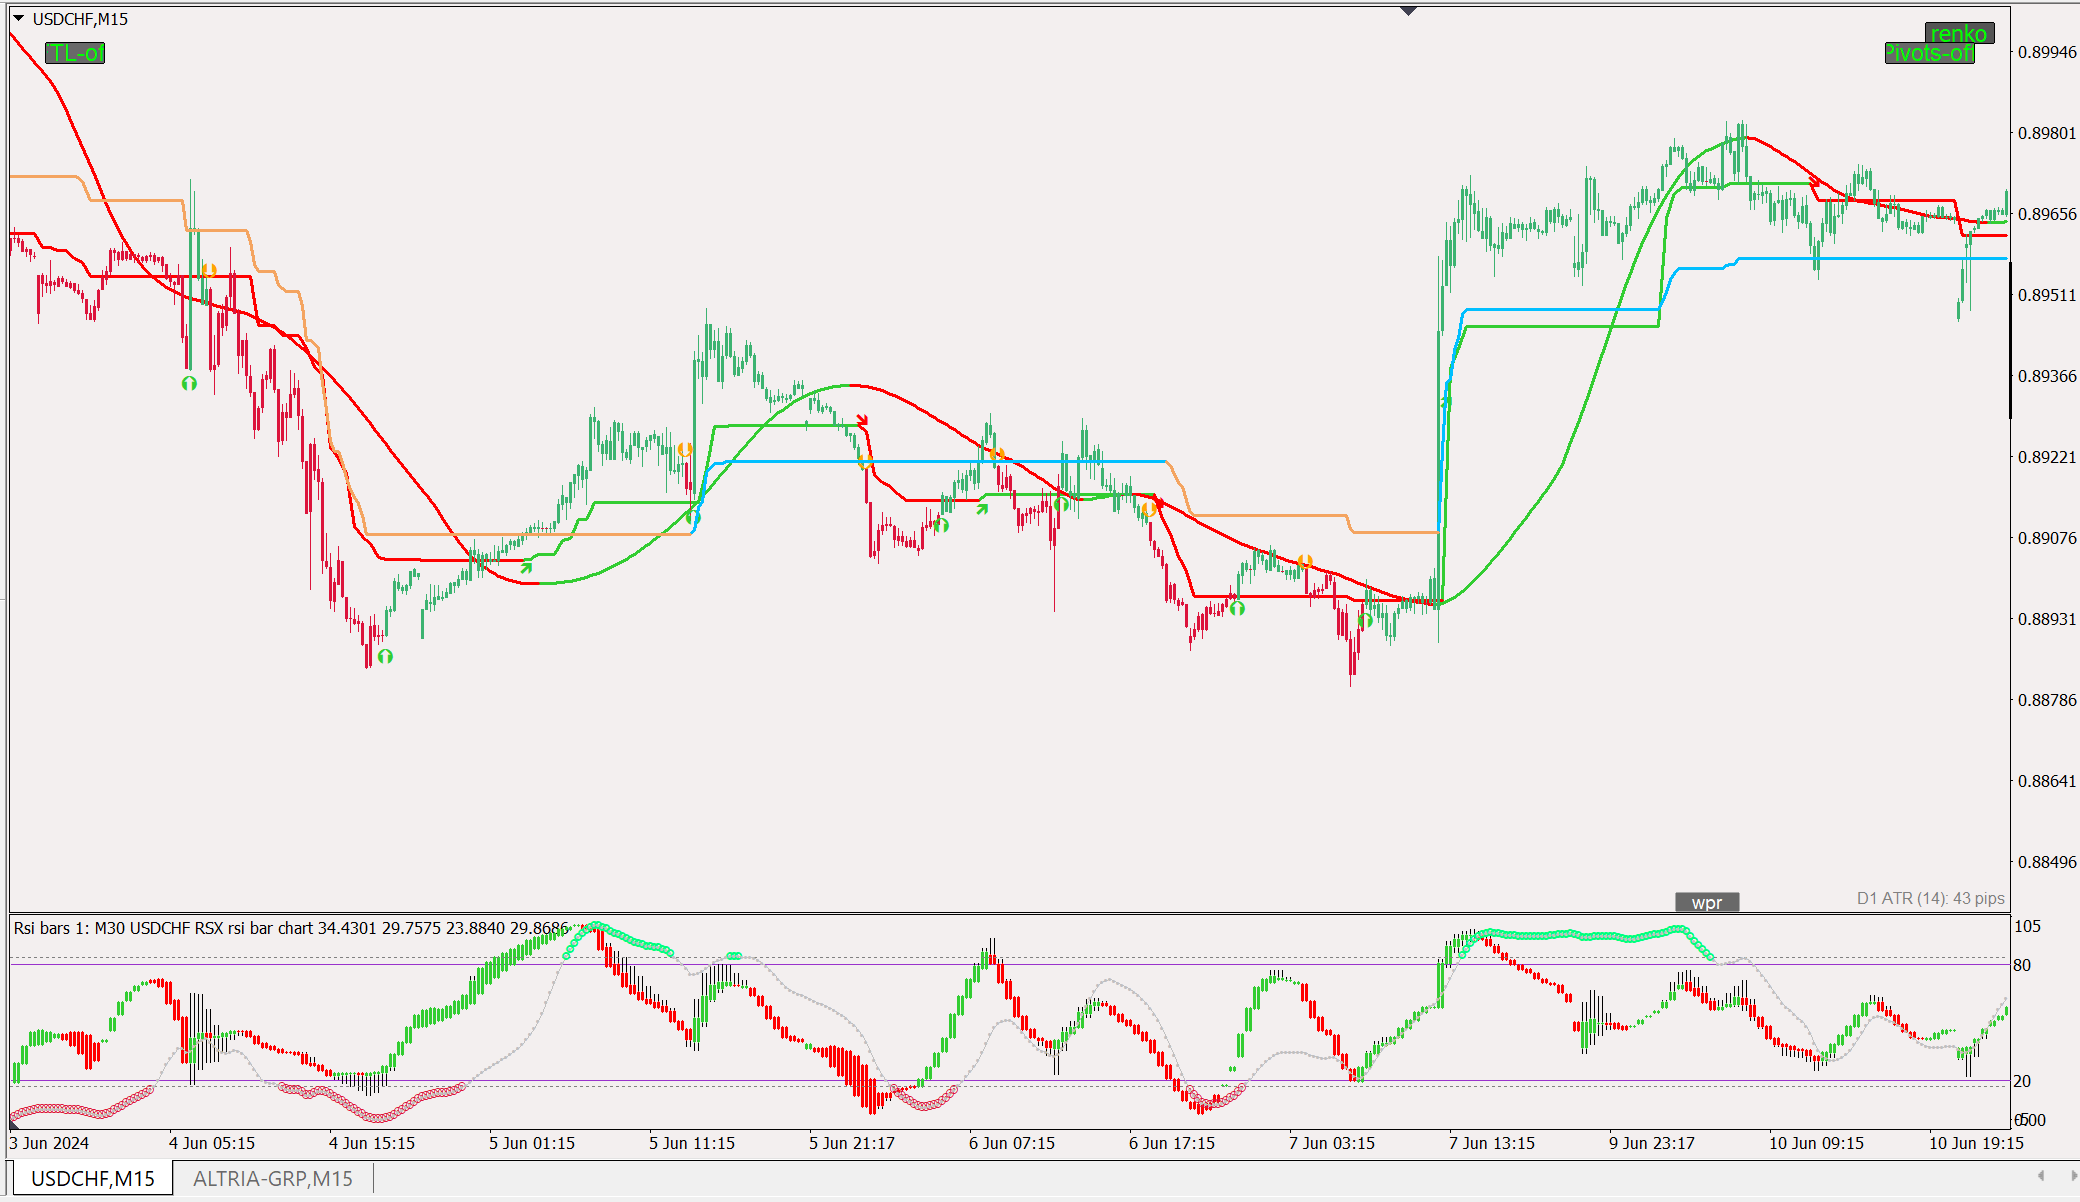The width and height of the screenshot is (2080, 1202).
Task: Click green diagonal arrow near 5 Jun 01:15
Action: tap(526, 568)
